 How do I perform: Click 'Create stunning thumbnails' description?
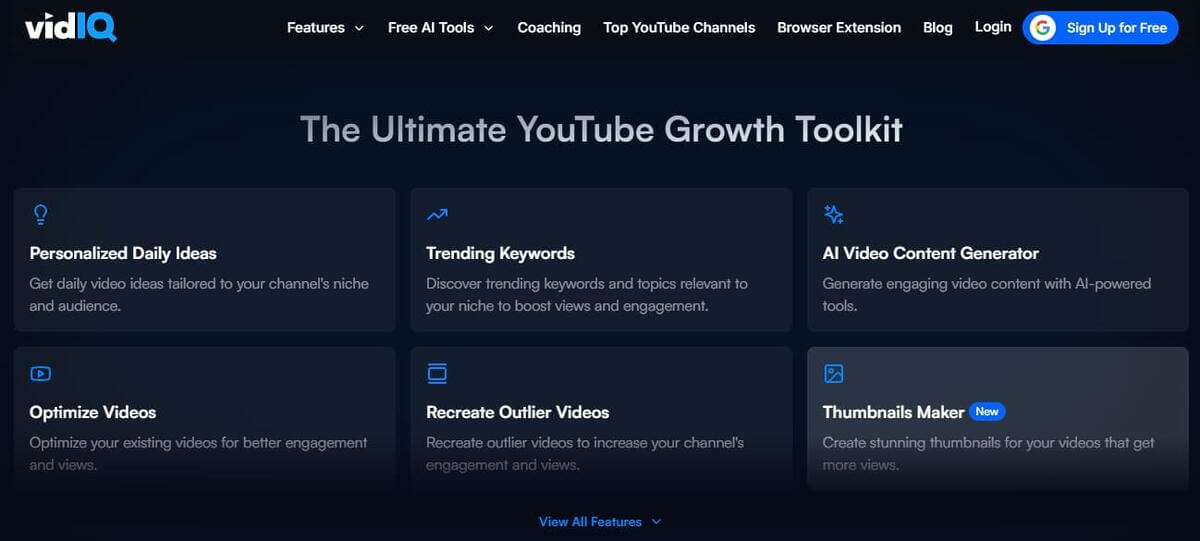pos(989,454)
